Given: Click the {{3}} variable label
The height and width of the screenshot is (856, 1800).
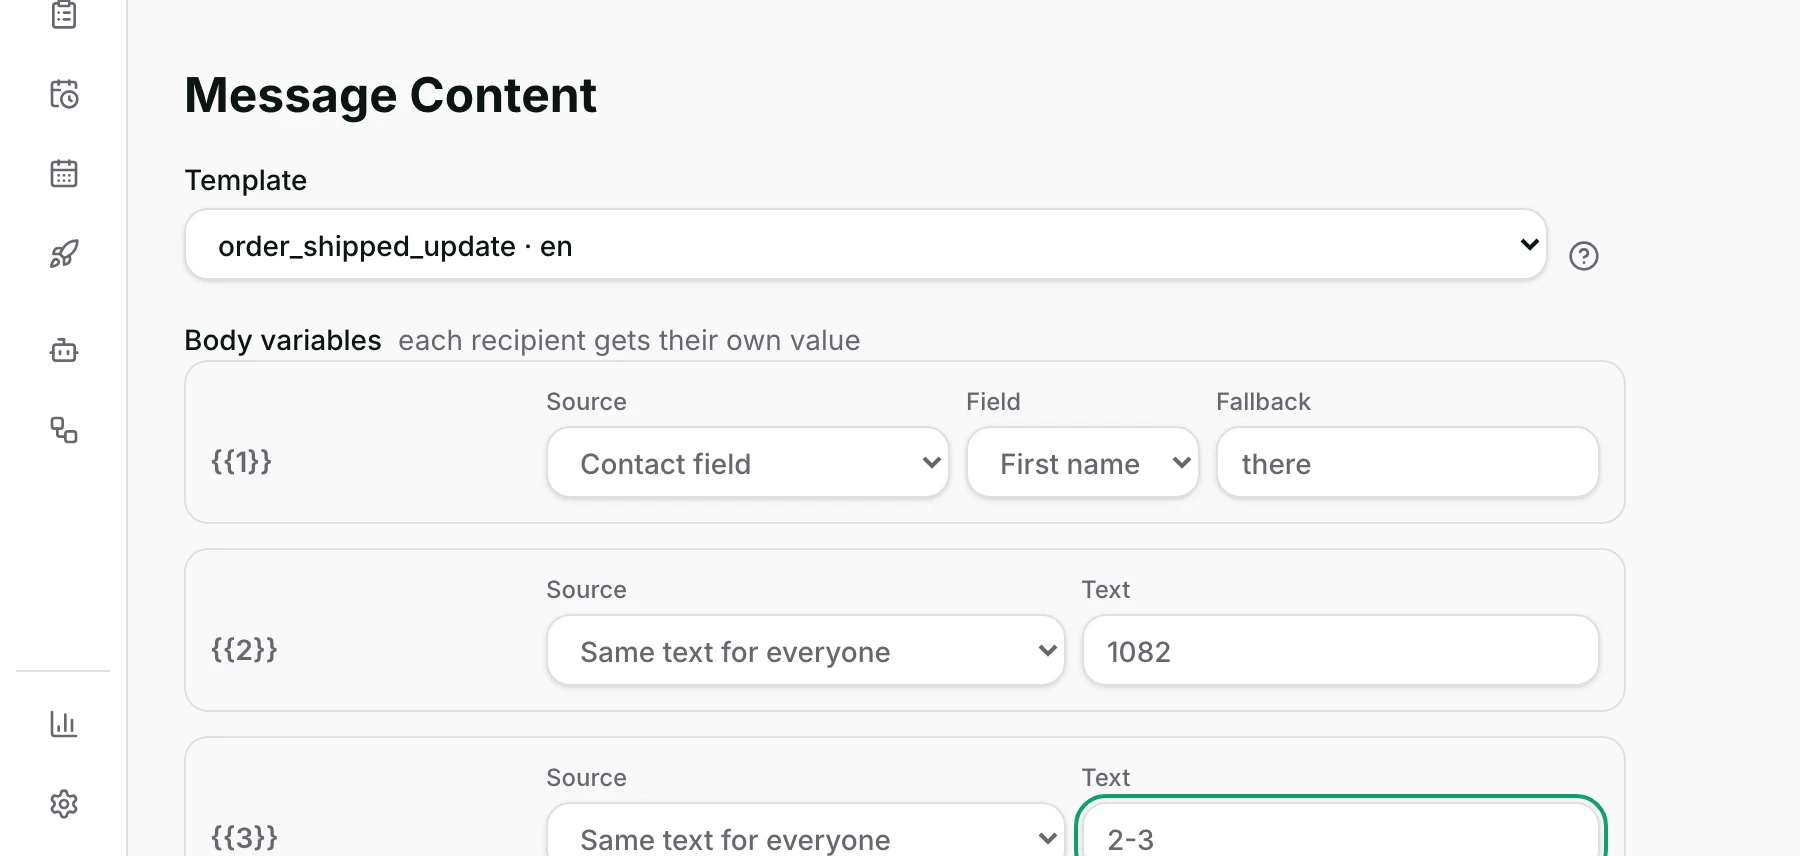Looking at the screenshot, I should [x=244, y=838].
